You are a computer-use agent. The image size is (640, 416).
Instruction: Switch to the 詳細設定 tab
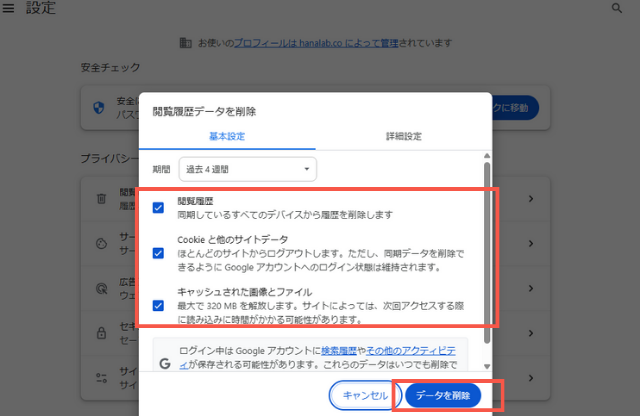click(x=403, y=137)
